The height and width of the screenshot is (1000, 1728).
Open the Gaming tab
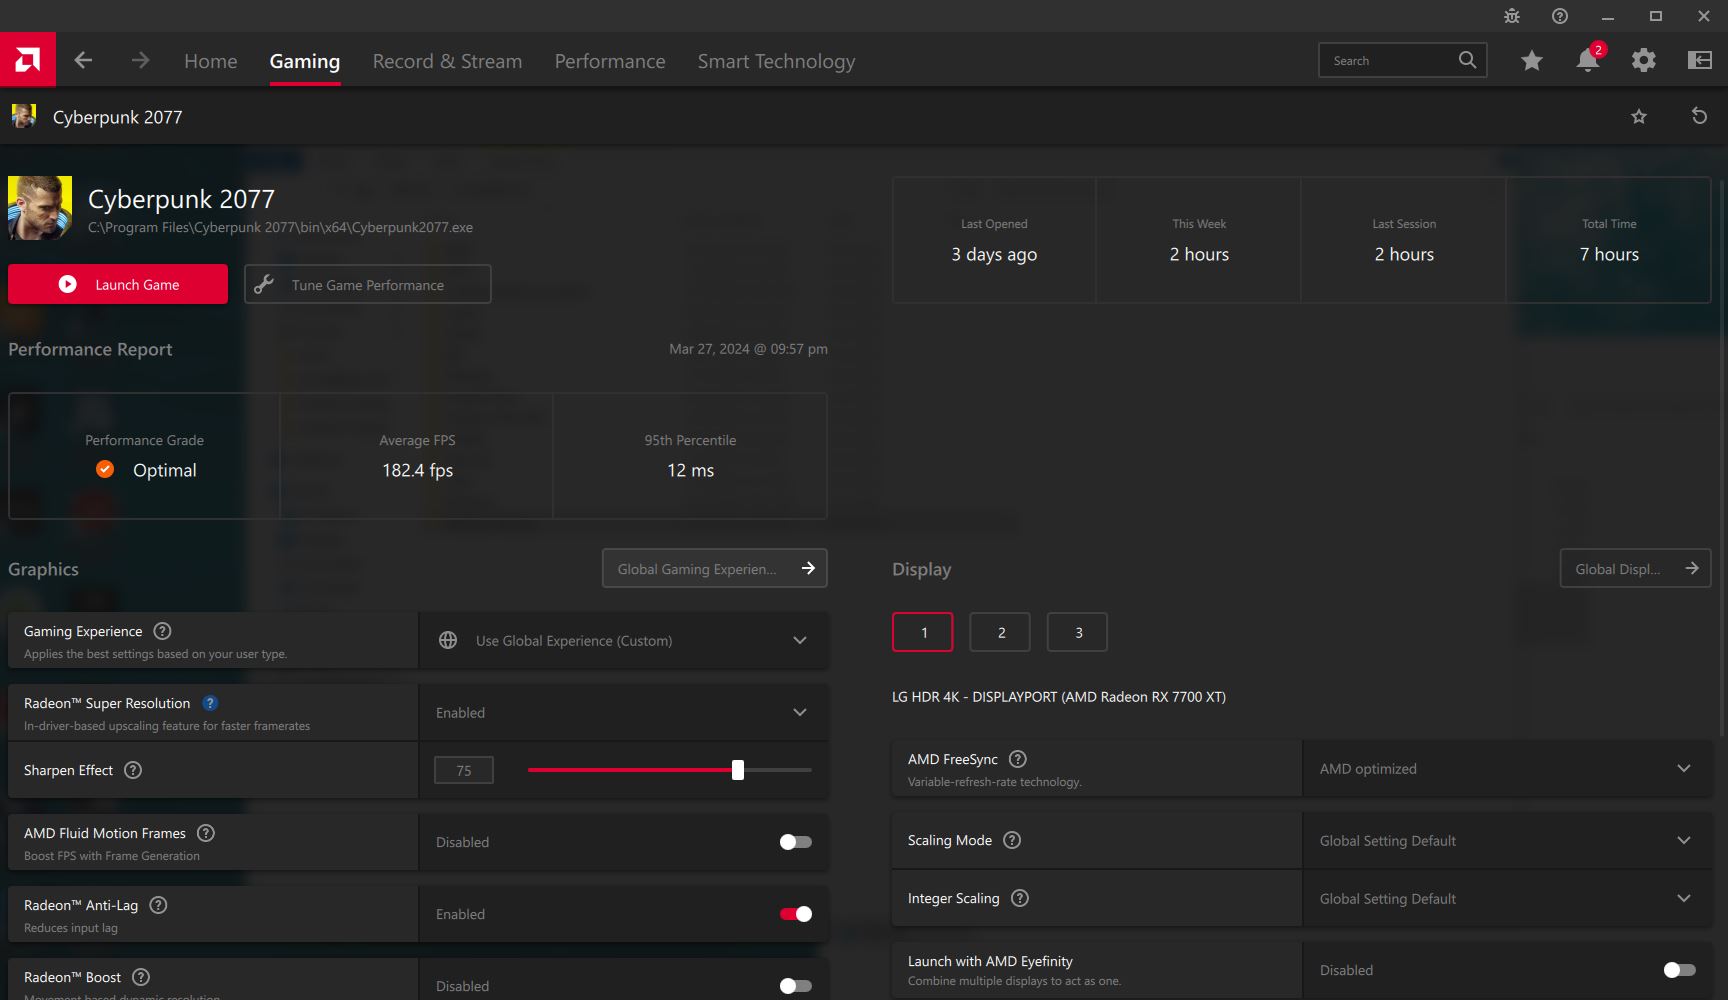tap(305, 61)
